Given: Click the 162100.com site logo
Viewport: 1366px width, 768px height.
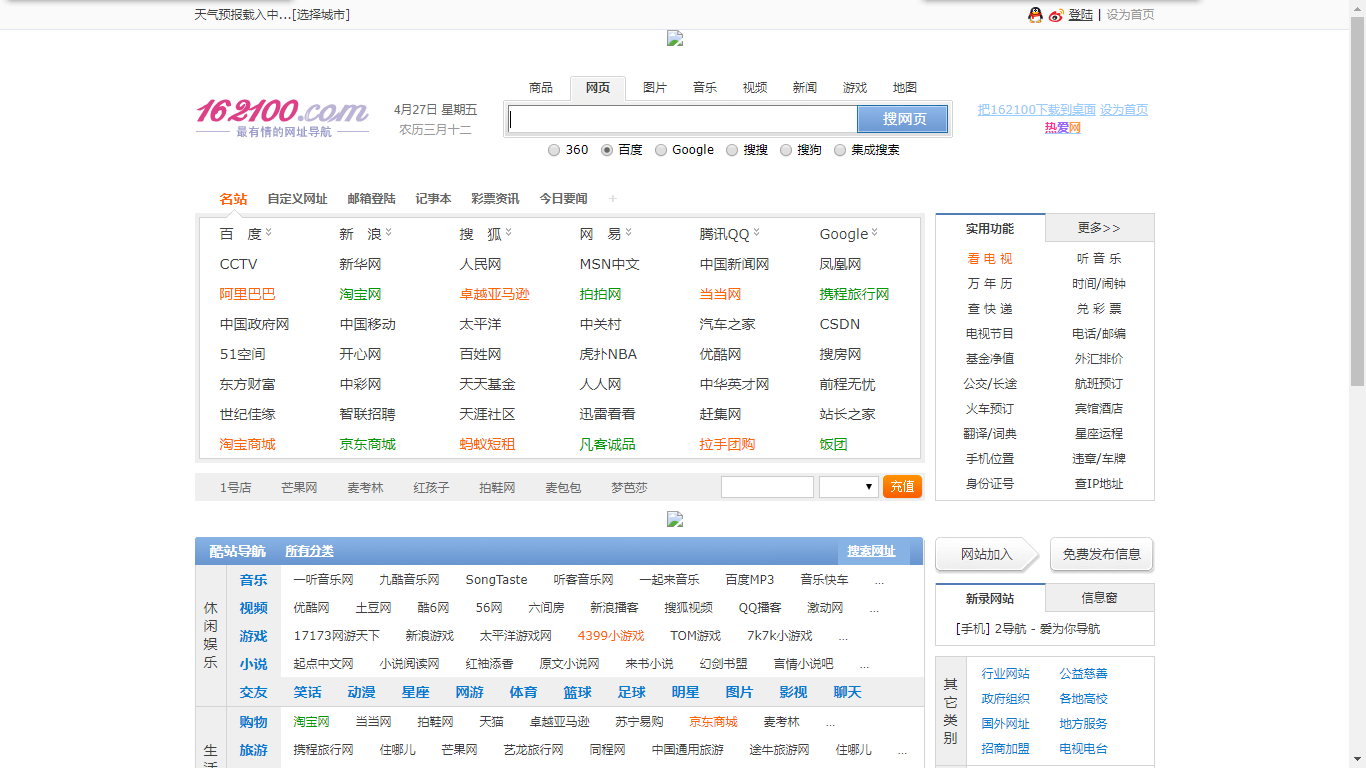Looking at the screenshot, I should pos(282,117).
